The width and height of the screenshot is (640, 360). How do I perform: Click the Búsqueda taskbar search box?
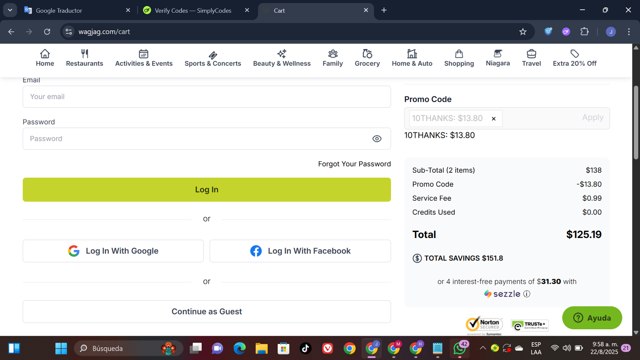(x=128, y=348)
